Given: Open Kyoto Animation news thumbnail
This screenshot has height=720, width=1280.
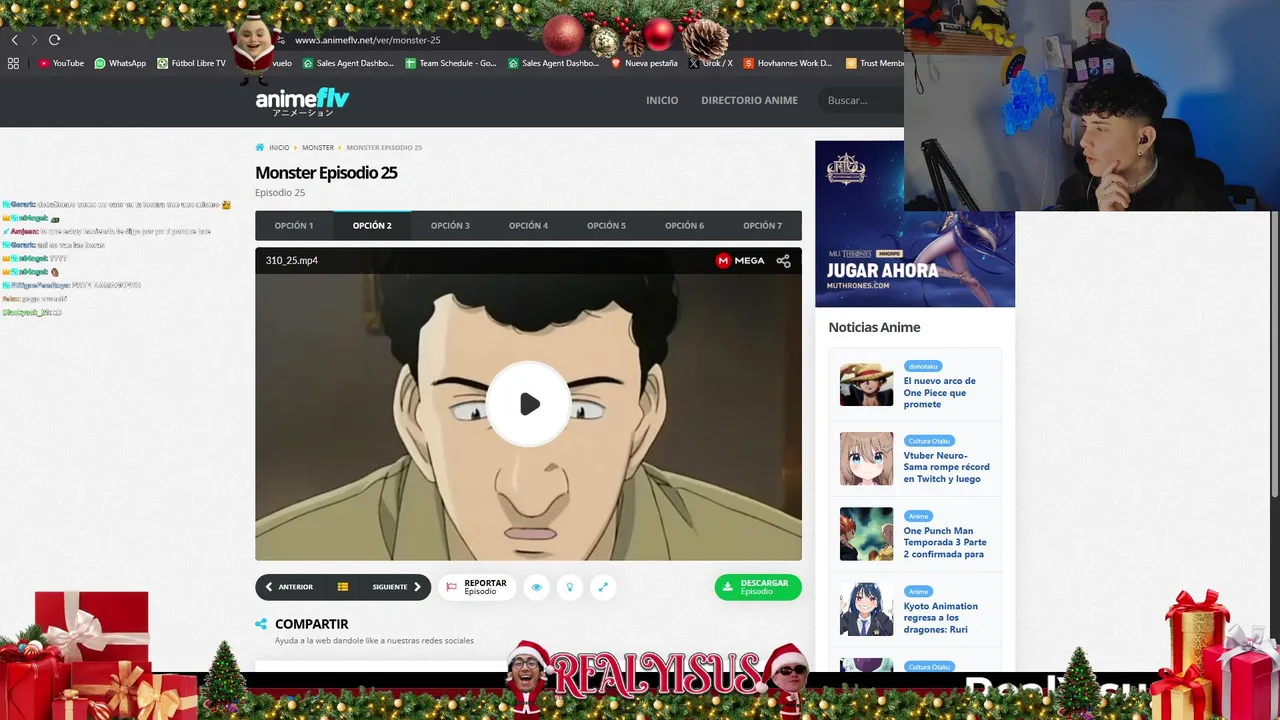Looking at the screenshot, I should pyautogui.click(x=866, y=609).
